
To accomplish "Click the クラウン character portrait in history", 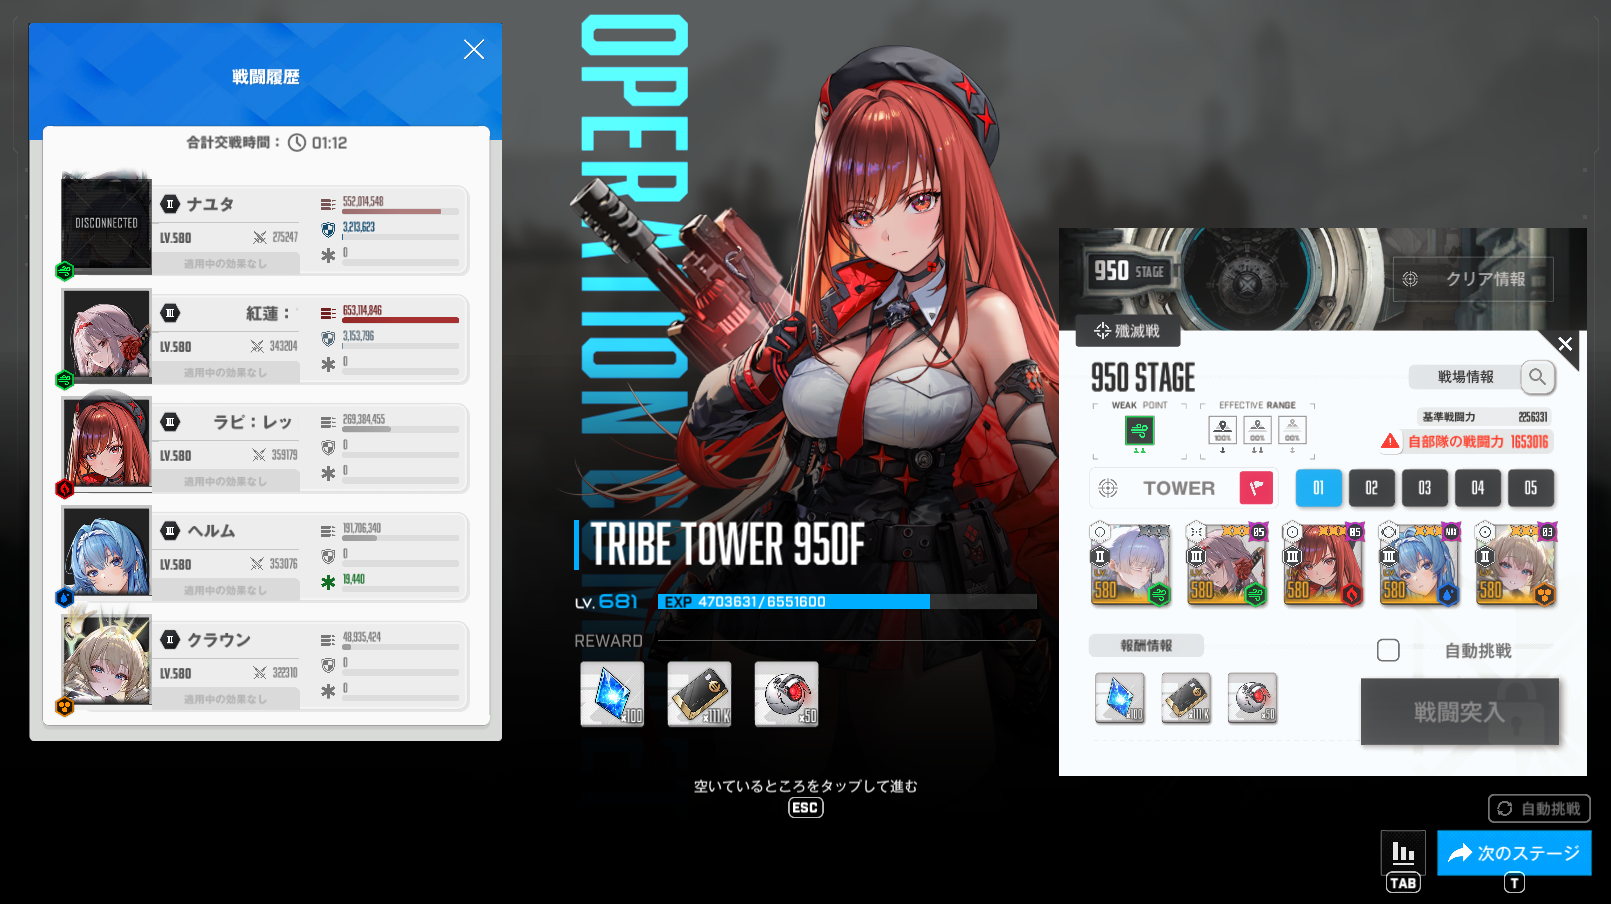I will (x=106, y=660).
